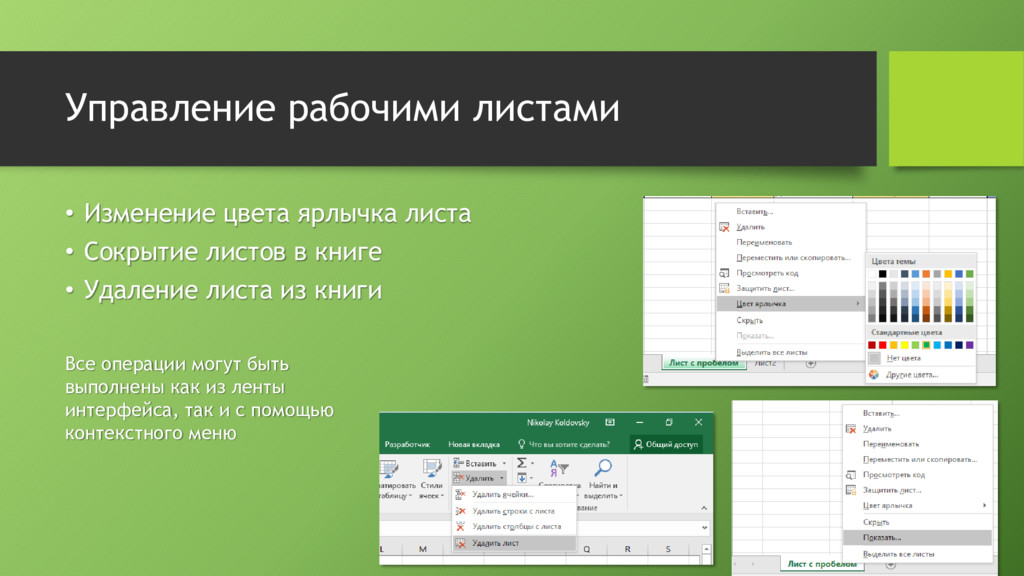
Task: Click the vertical scrollbar up arrow
Action: [706, 549]
